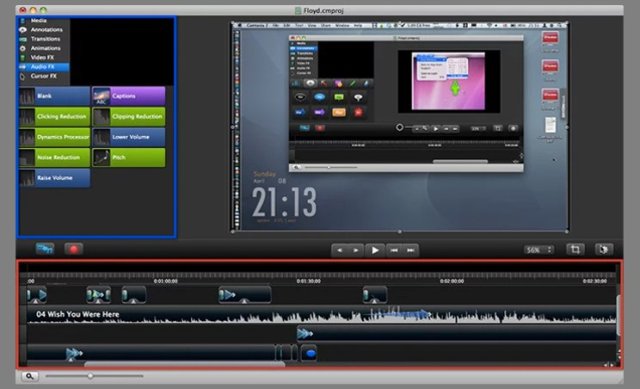640x389 pixels.
Task: Jump to the next marker or end
Action: [410, 250]
